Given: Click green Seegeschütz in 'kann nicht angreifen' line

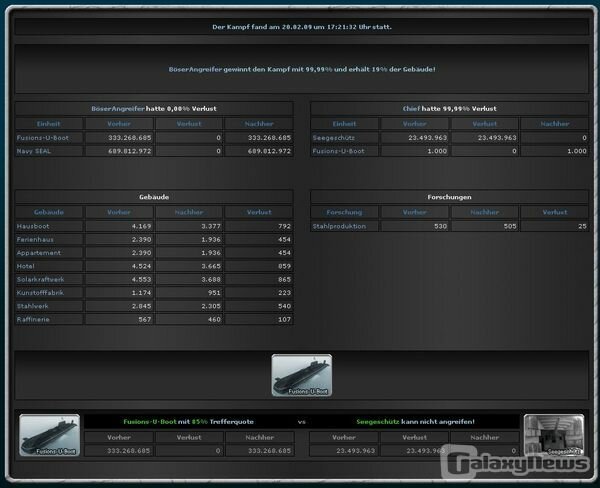Looking at the screenshot, I should click(378, 422).
